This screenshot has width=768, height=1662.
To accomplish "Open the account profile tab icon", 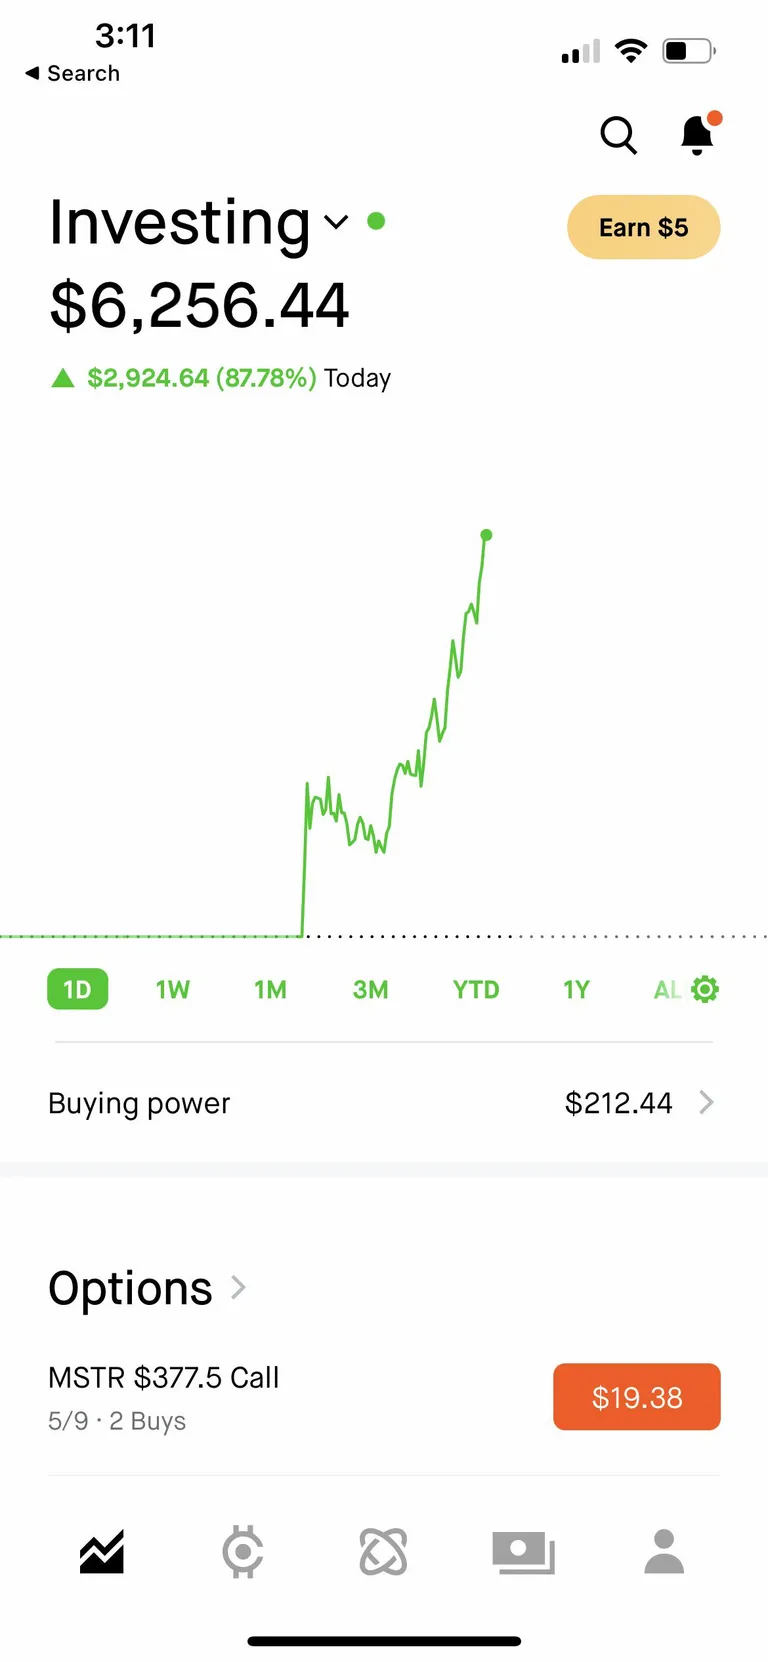I will coord(664,1552).
